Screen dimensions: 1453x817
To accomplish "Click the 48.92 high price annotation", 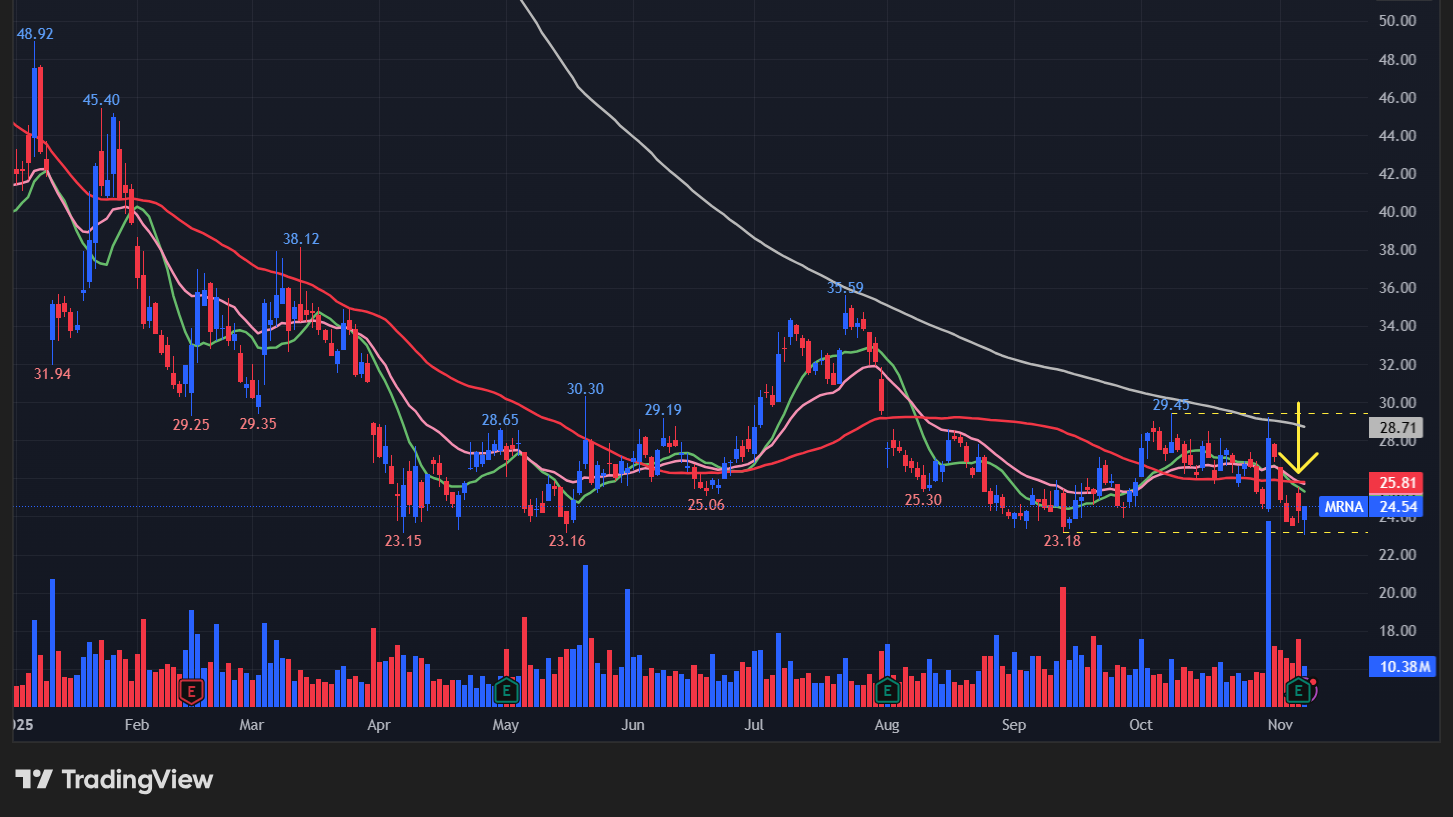I will tap(35, 33).
